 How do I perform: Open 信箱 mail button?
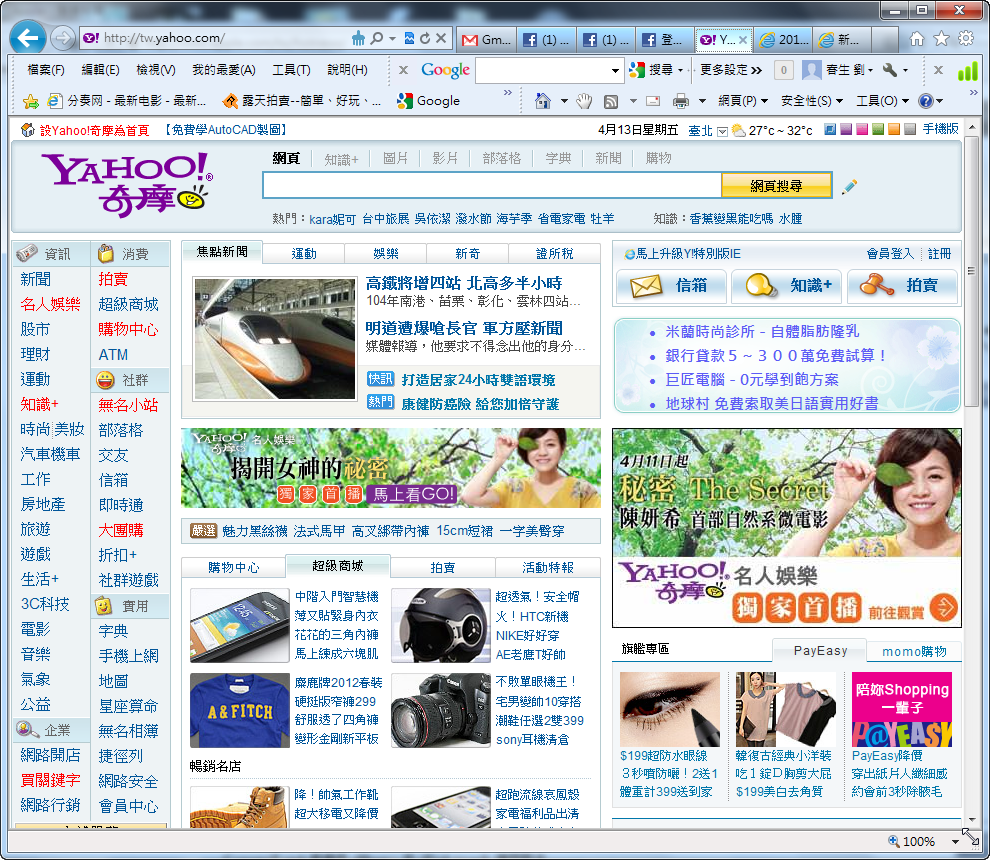[671, 285]
